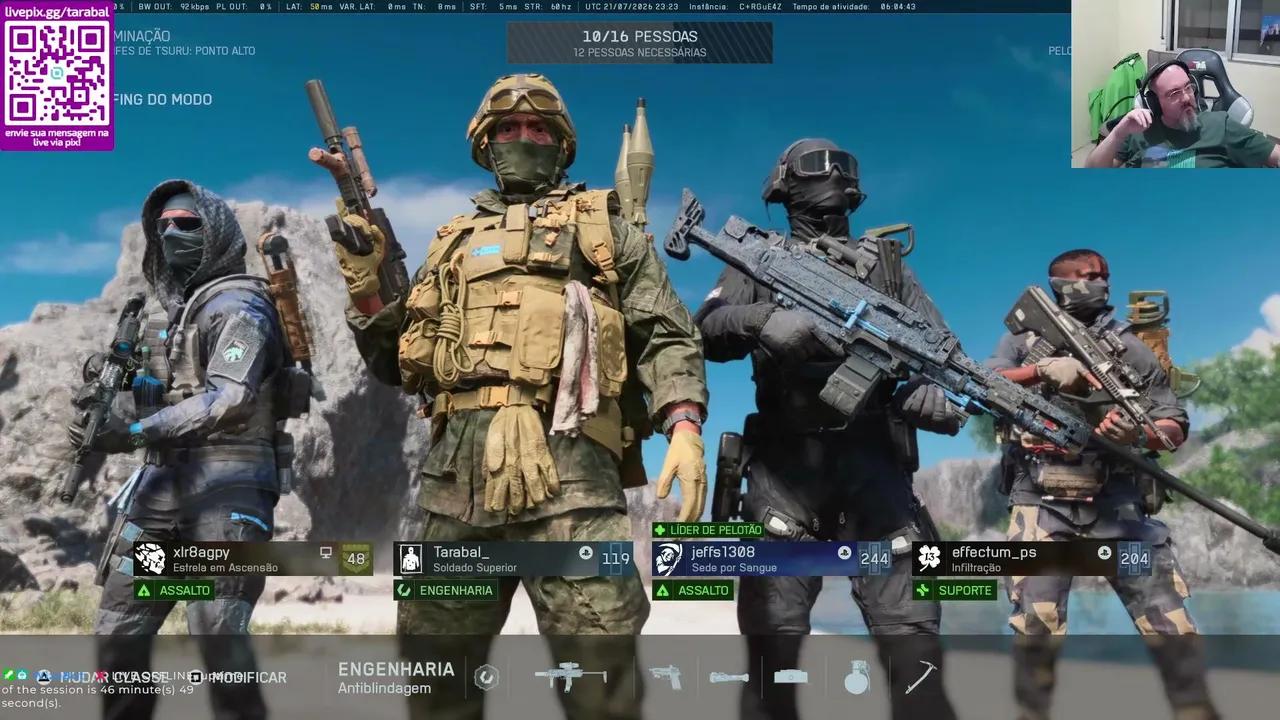This screenshot has height=720, width=1280.
Task: Click jeffs1308's skull avatar emblem
Action: (668, 559)
